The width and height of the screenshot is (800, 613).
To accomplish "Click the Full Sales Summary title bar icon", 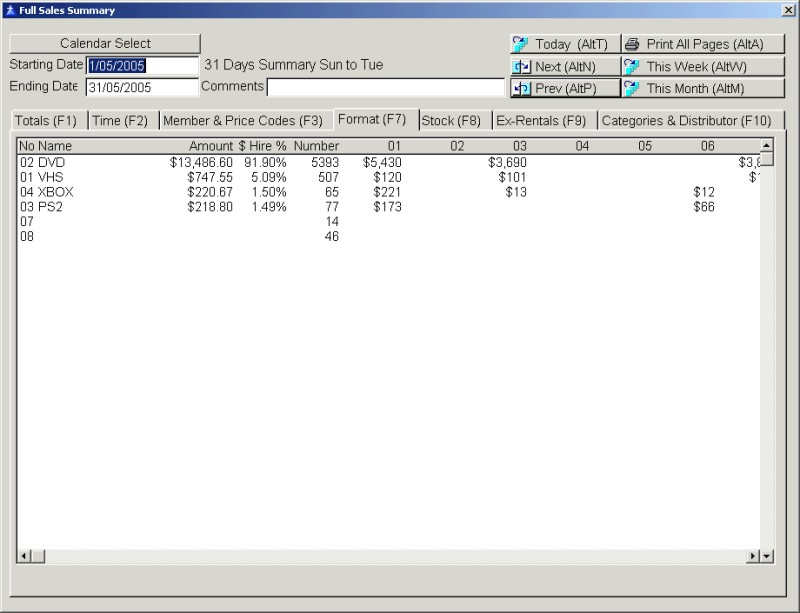I will [x=9, y=10].
